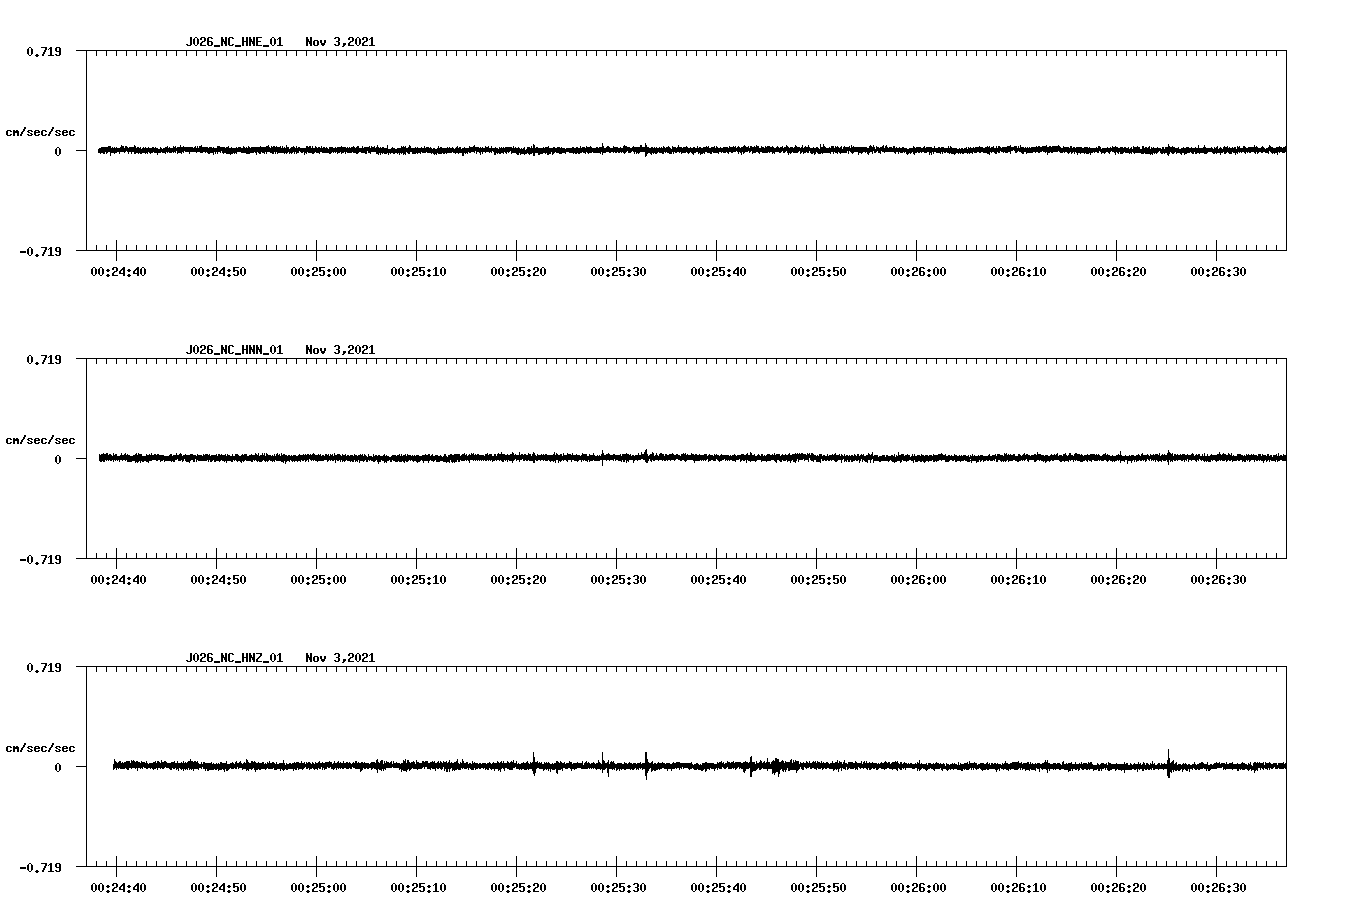
Task: Click the cm/sec/sec unit label on HNE plot
Action: [x=40, y=132]
